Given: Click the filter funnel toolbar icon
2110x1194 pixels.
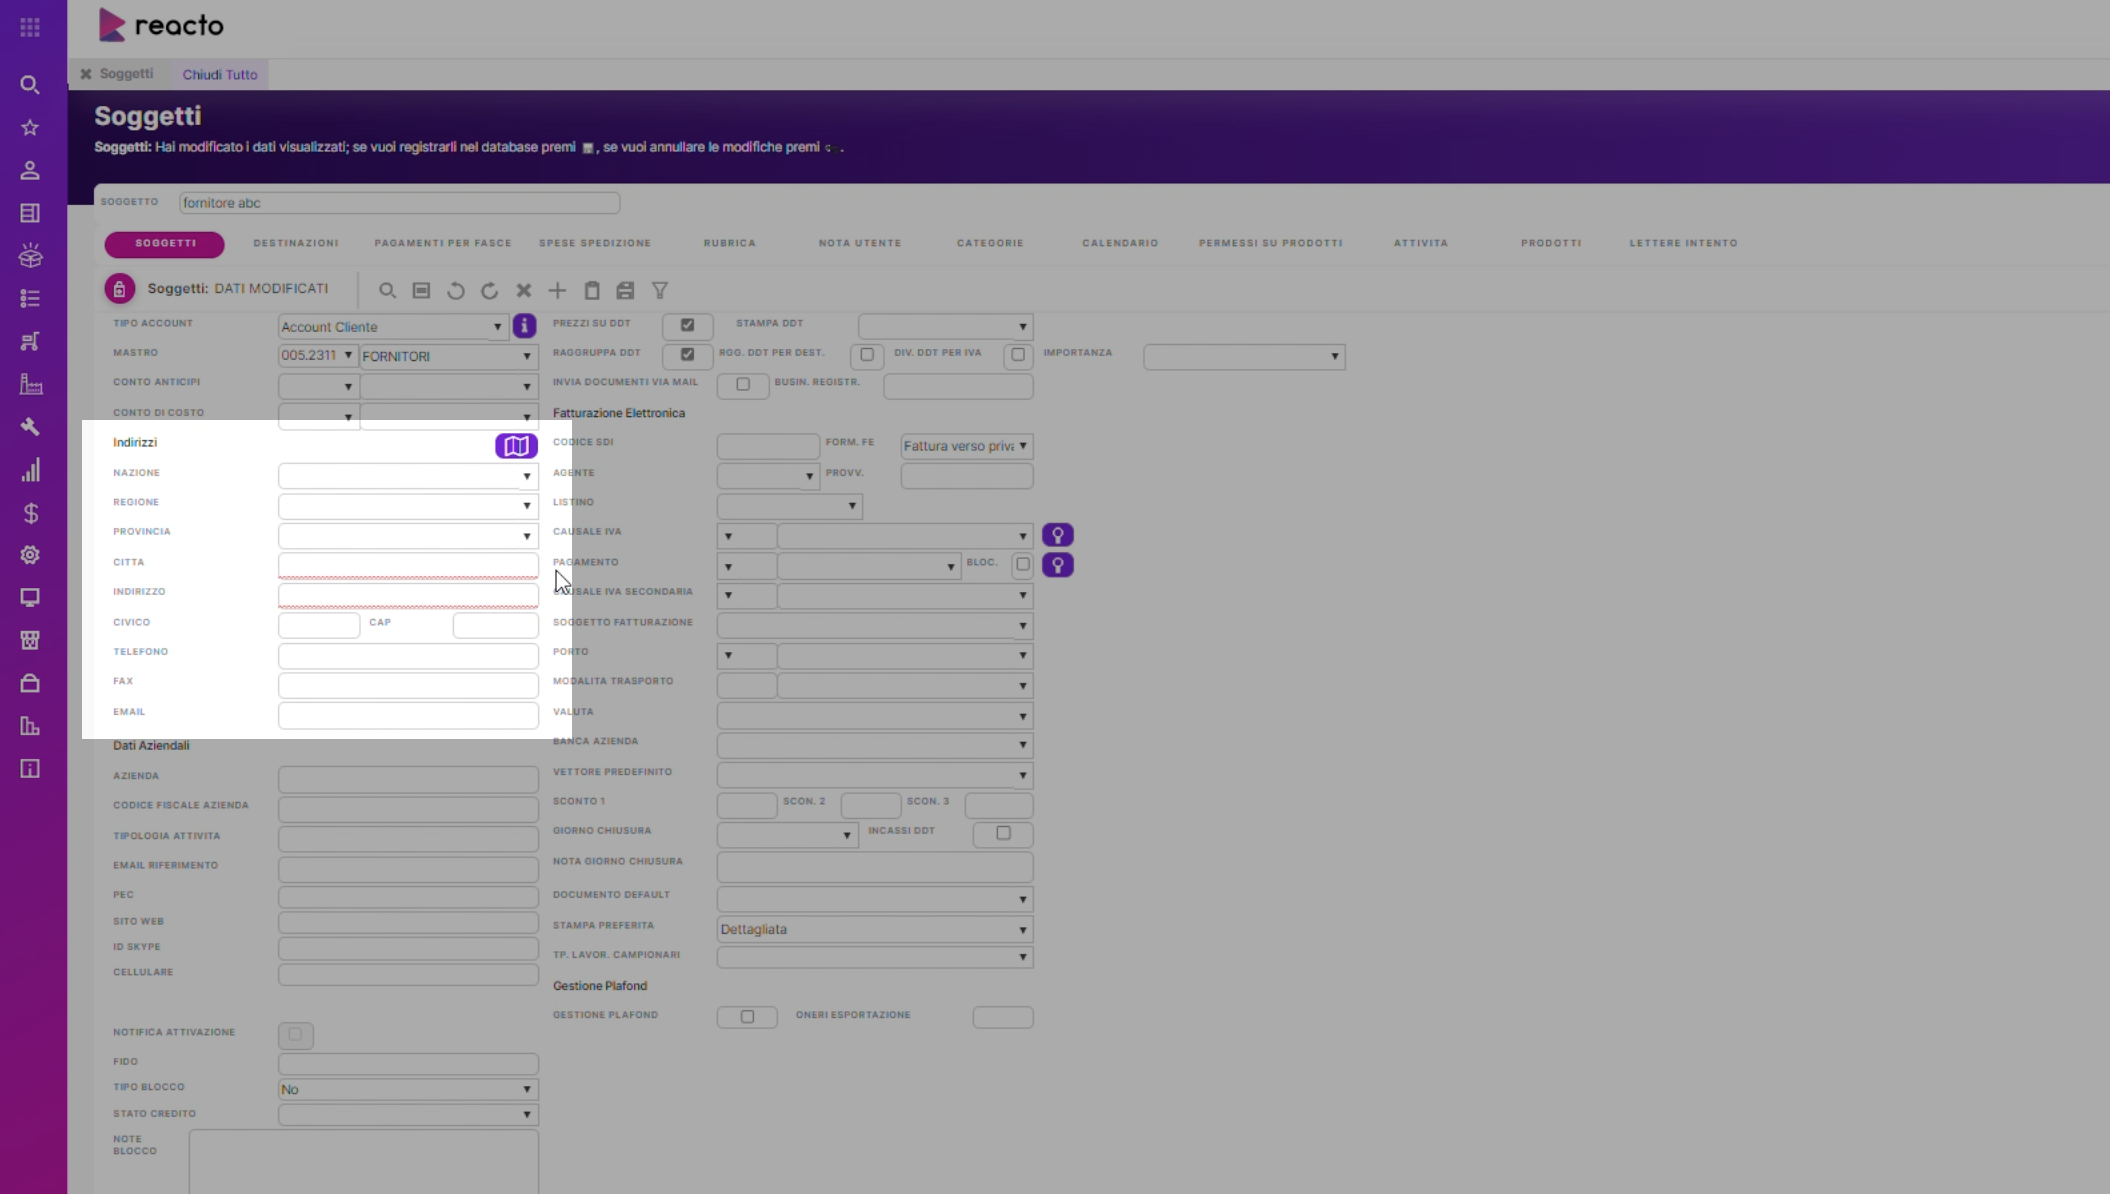Looking at the screenshot, I should [x=660, y=290].
